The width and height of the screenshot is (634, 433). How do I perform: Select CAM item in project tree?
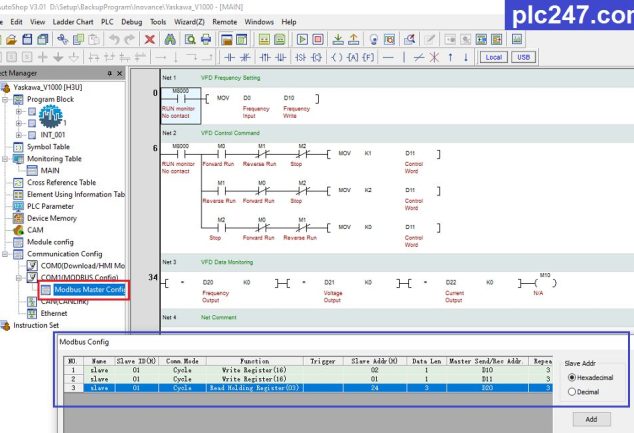click(x=35, y=230)
